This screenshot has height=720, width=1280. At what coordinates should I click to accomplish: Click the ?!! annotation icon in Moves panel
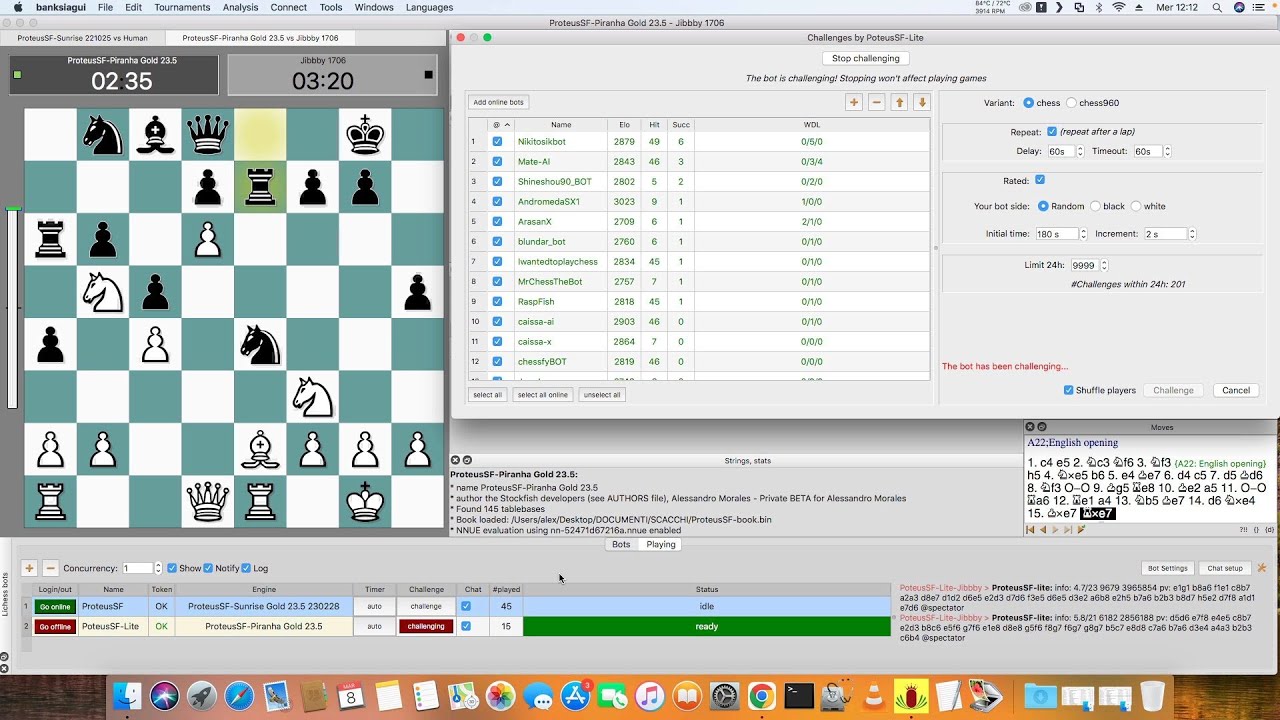(1244, 530)
